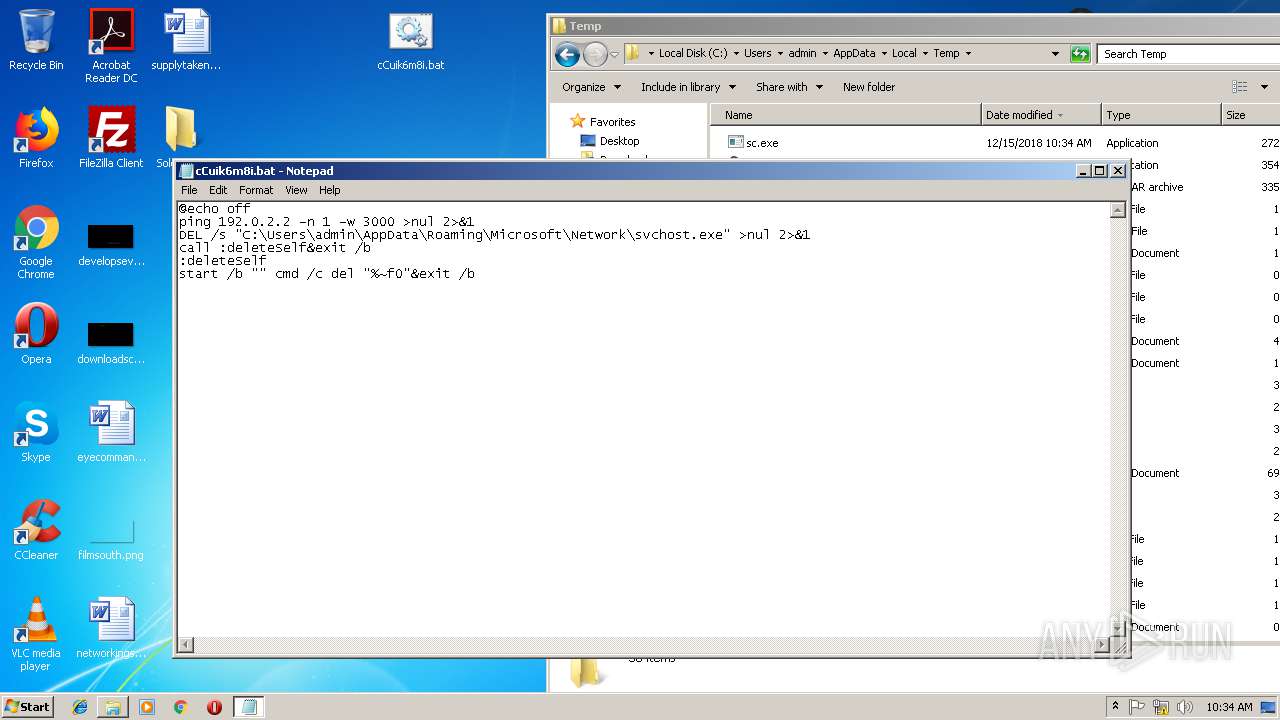Launch Opera from the taskbar
1280x720 pixels.
[x=214, y=707]
